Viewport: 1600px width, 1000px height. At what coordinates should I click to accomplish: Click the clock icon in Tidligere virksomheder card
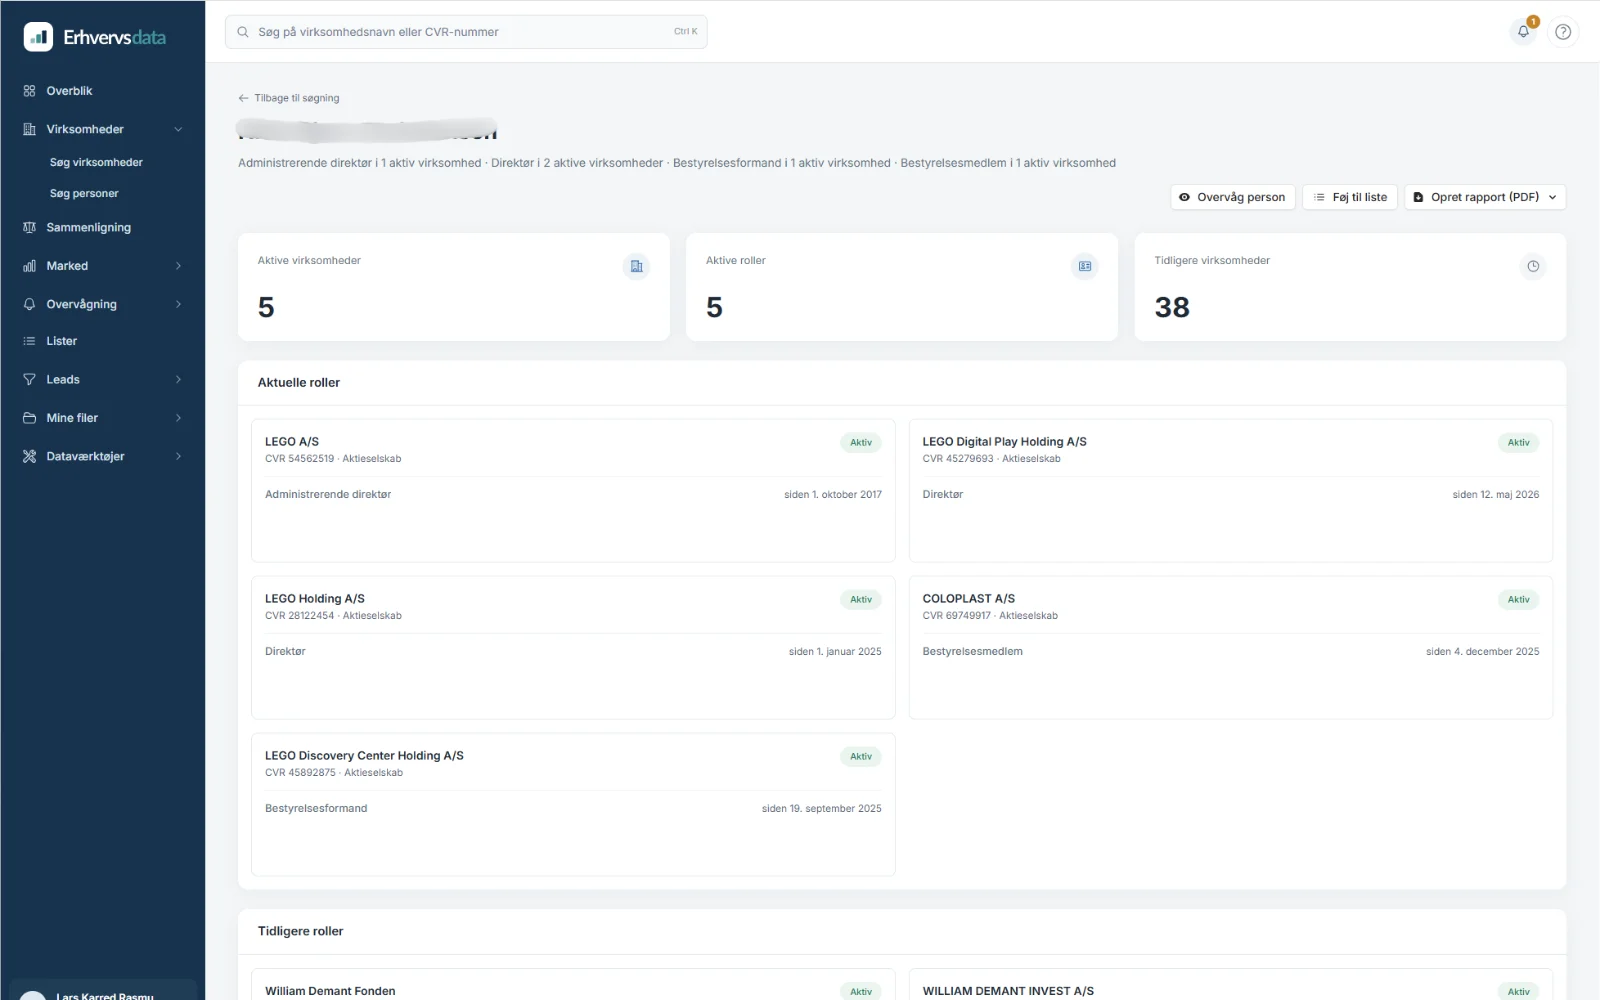pos(1533,266)
